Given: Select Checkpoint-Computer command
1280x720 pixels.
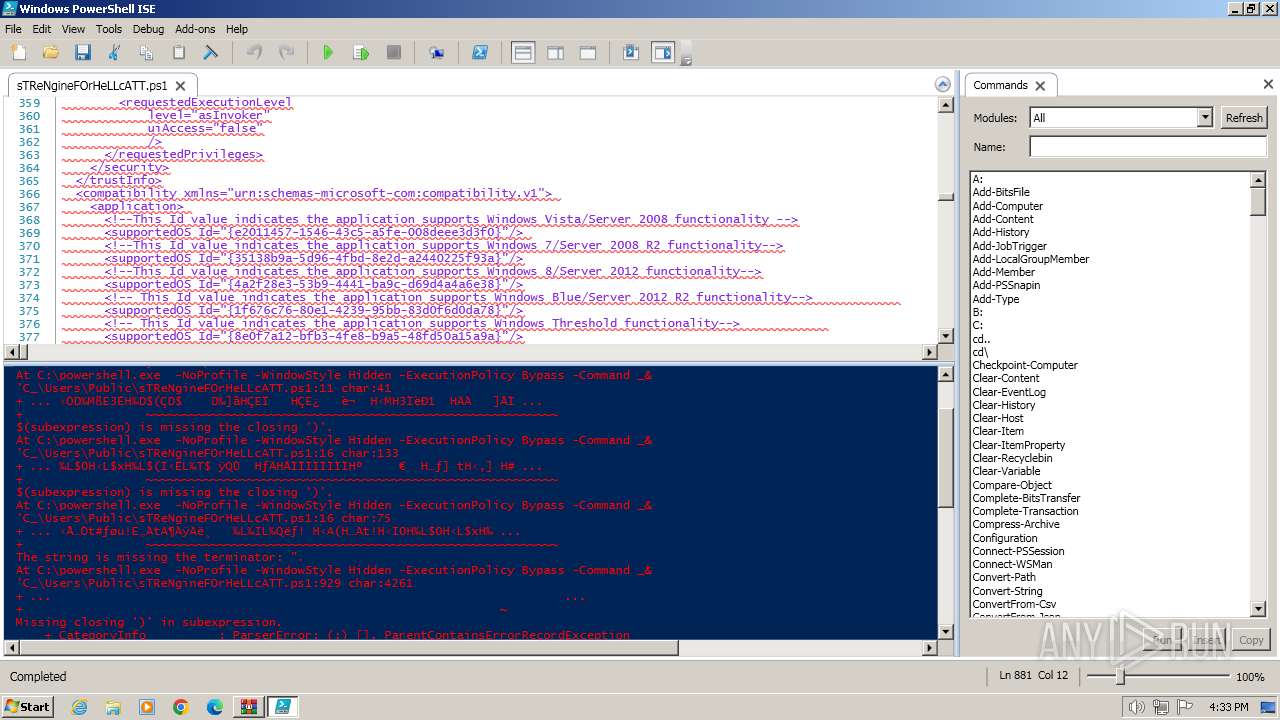Looking at the screenshot, I should (x=1025, y=365).
